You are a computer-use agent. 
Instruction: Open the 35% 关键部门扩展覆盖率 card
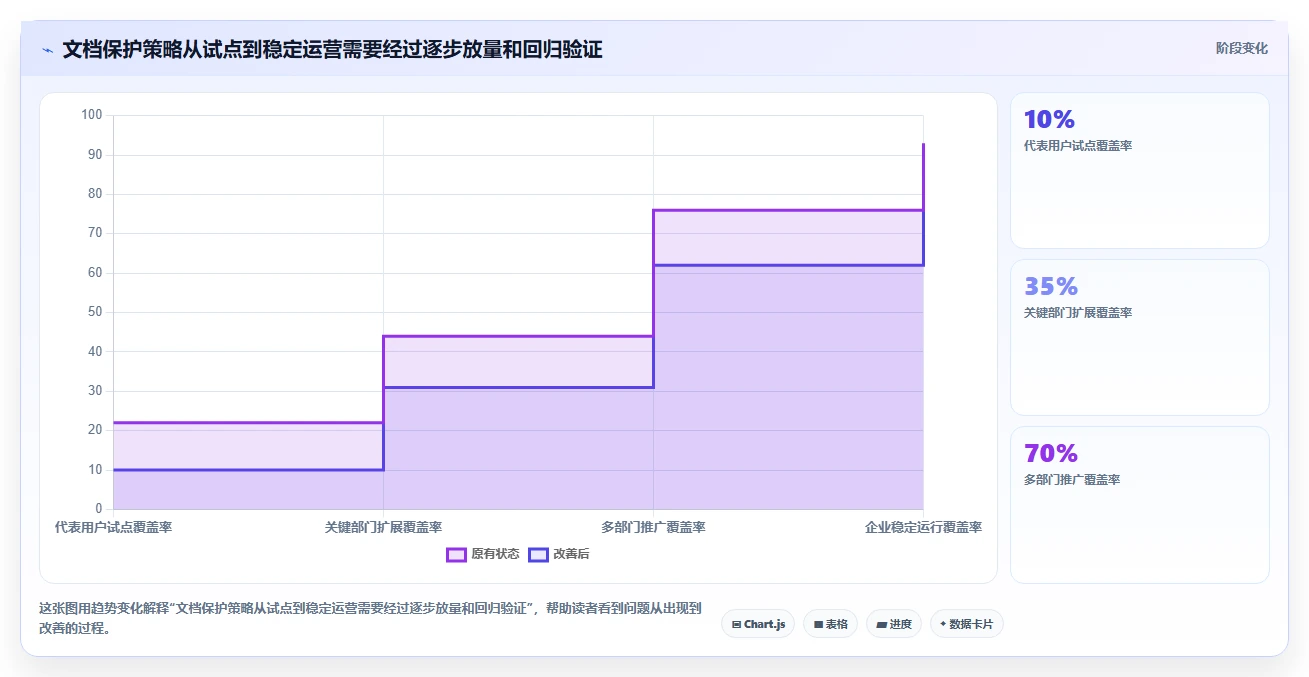tap(1139, 337)
